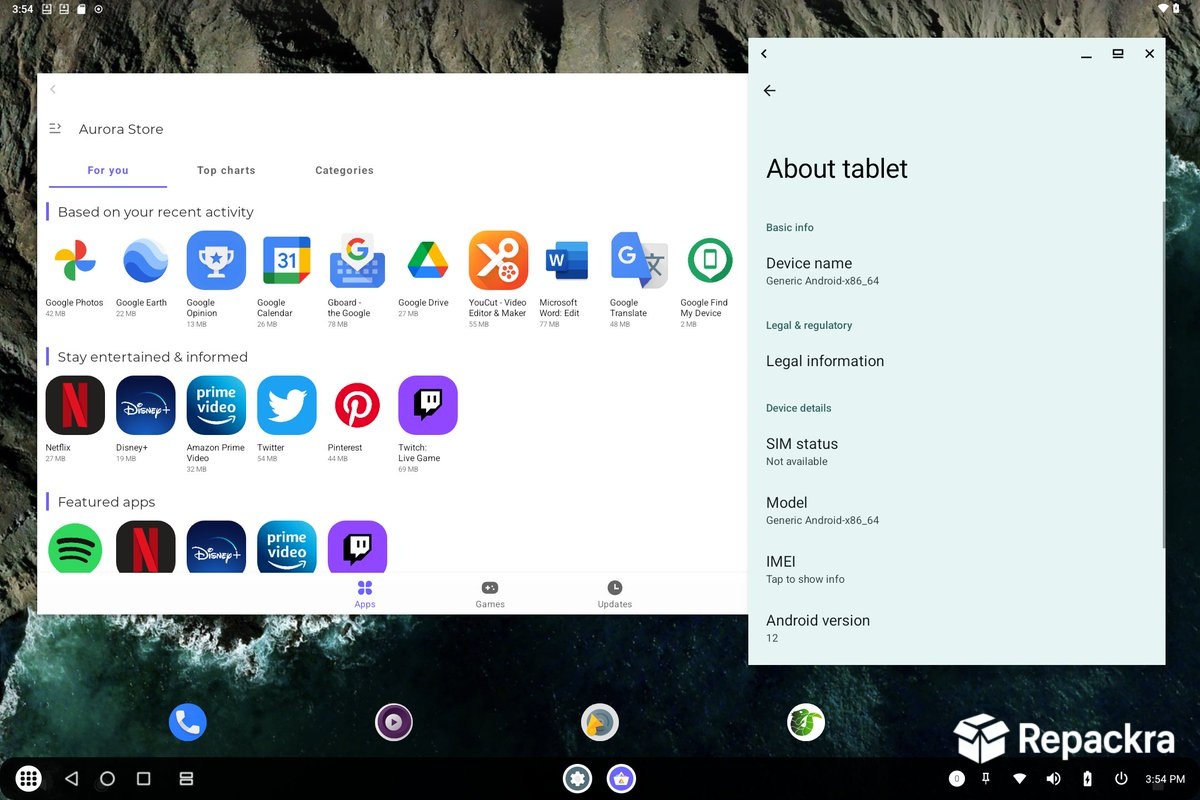Click About tablet scrollbar
Viewport: 1200px width, 800px height.
[x=1163, y=374]
